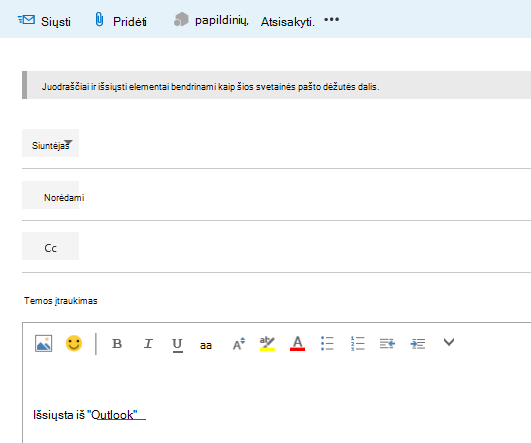Expand more formatting options chevron
531x443 pixels.
449,342
